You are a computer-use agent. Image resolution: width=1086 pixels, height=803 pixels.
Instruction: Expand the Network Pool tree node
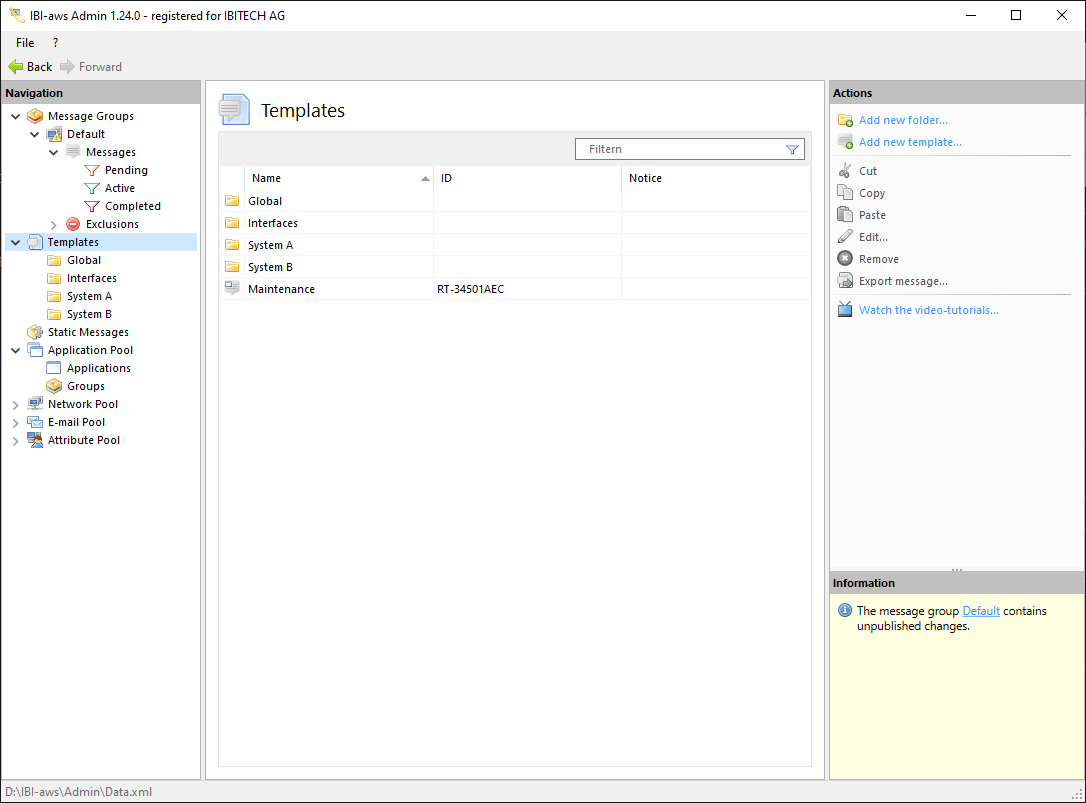[x=15, y=405]
